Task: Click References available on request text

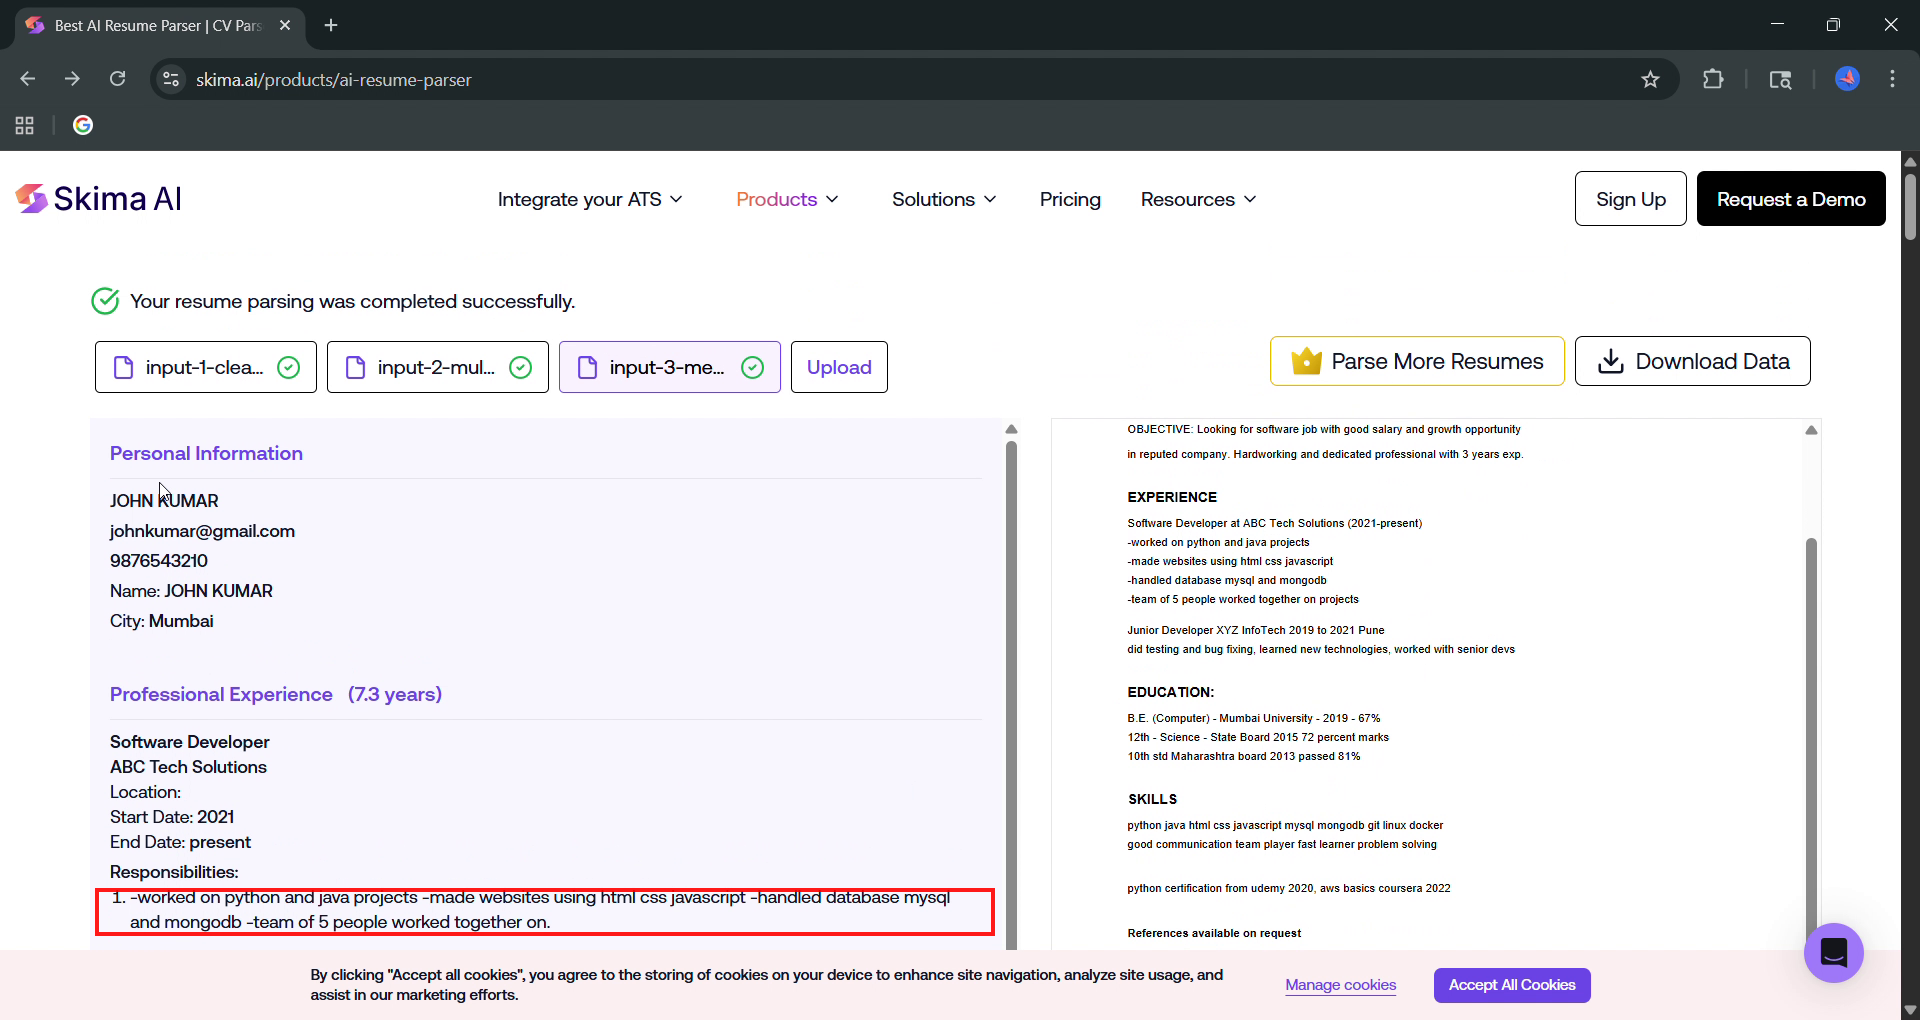Action: (1214, 933)
